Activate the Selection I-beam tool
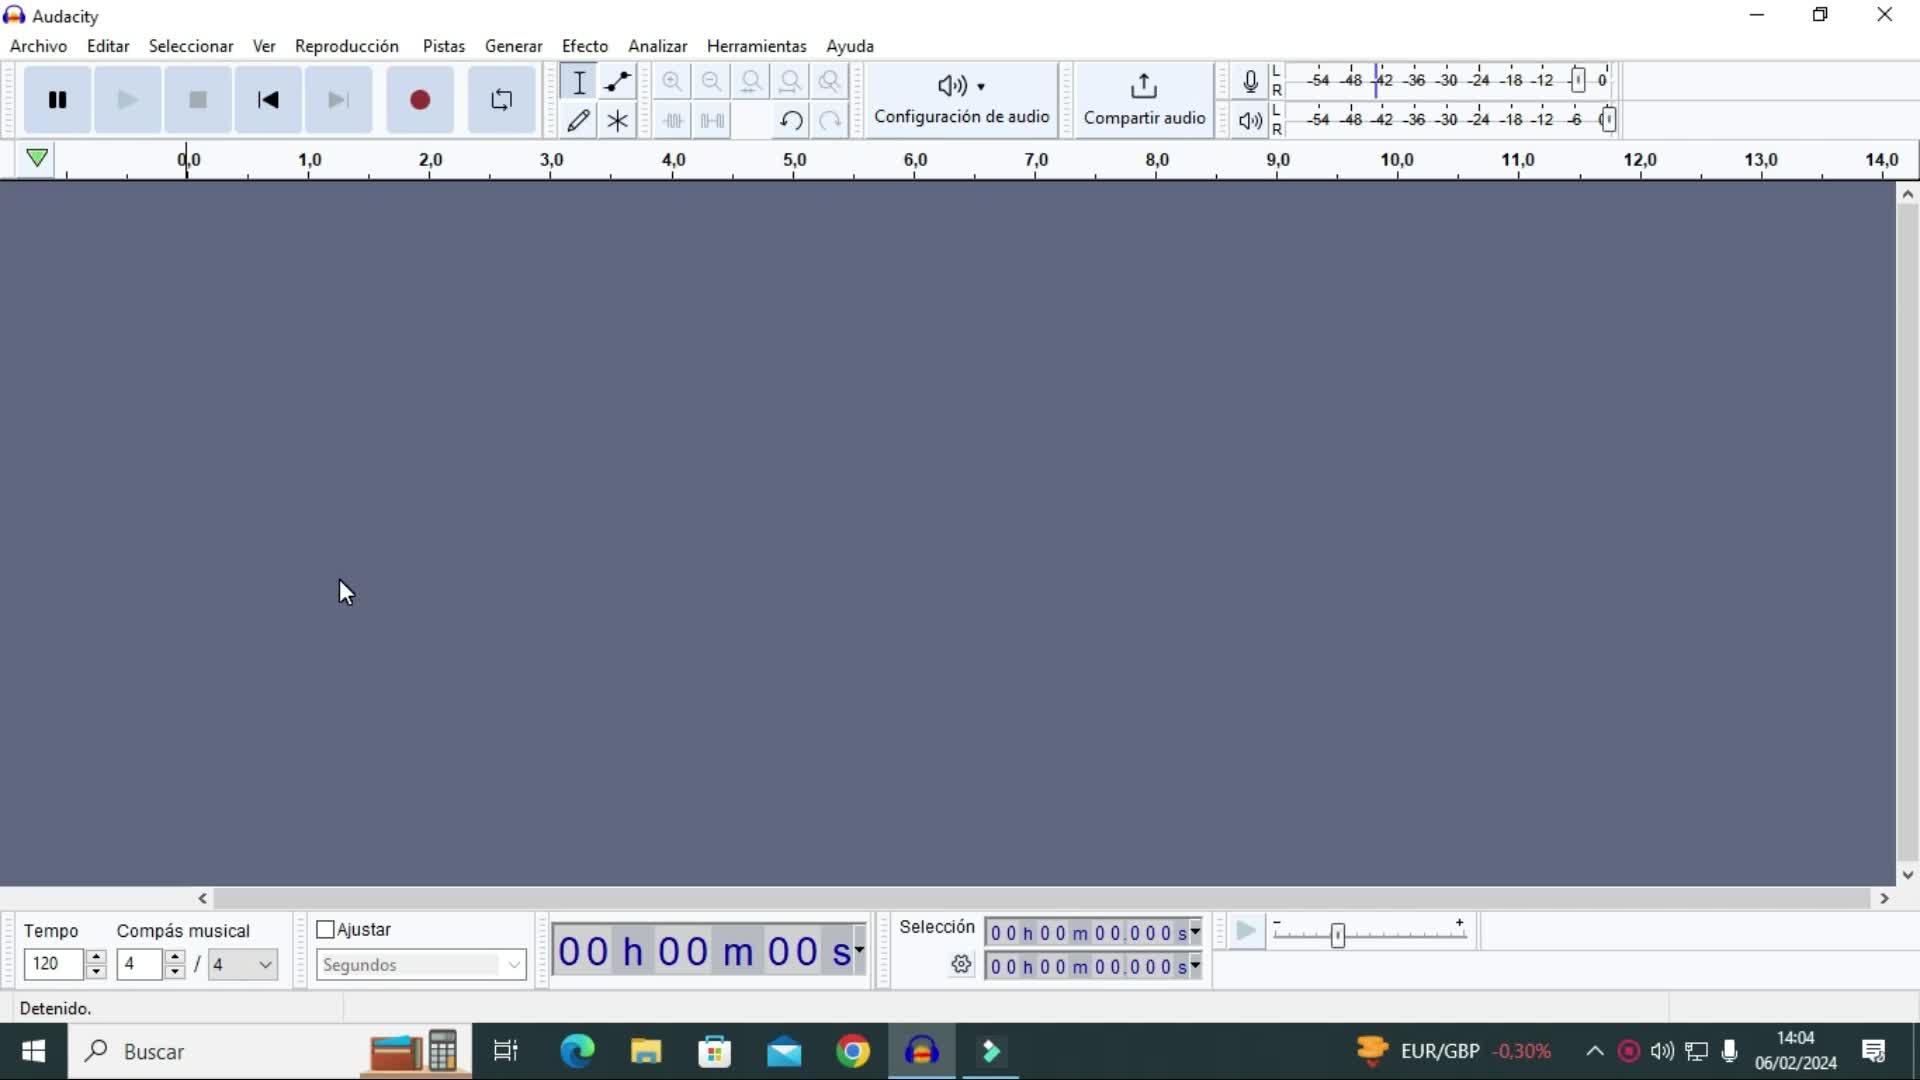This screenshot has height=1080, width=1920. 579,82
